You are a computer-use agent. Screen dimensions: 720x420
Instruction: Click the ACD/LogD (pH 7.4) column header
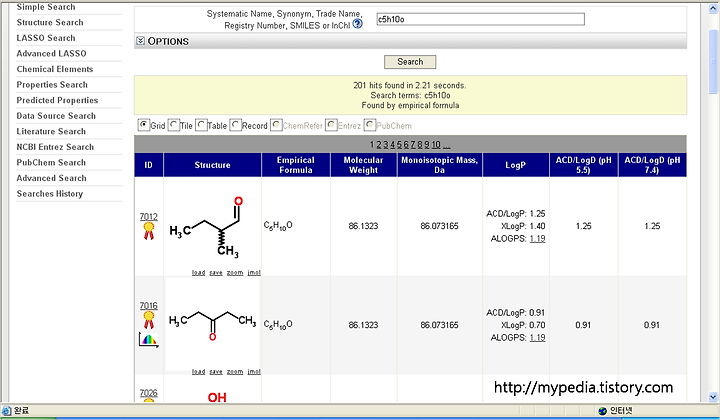[x=652, y=165]
